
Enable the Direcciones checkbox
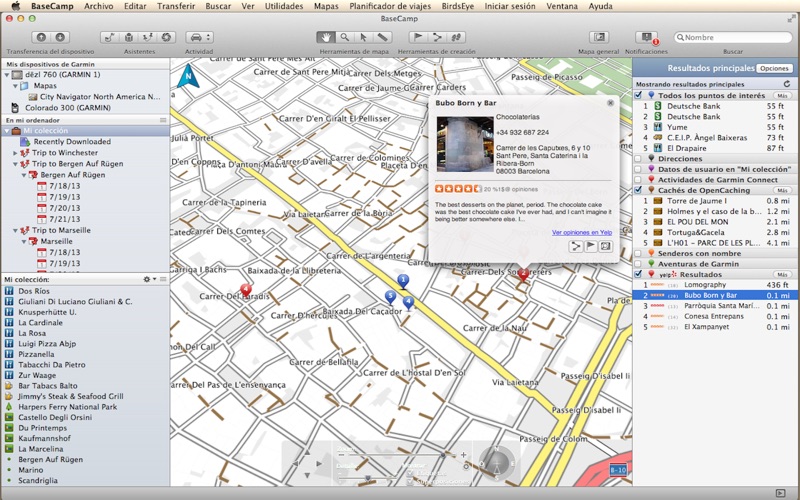[638, 159]
